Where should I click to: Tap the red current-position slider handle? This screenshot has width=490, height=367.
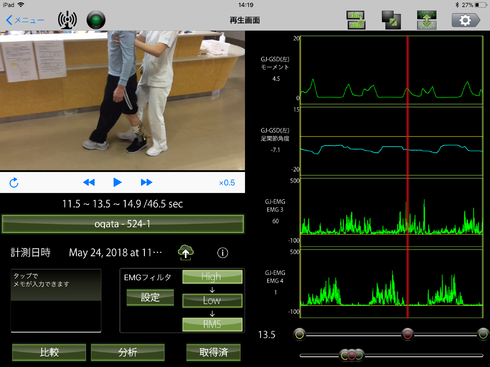tap(407, 334)
